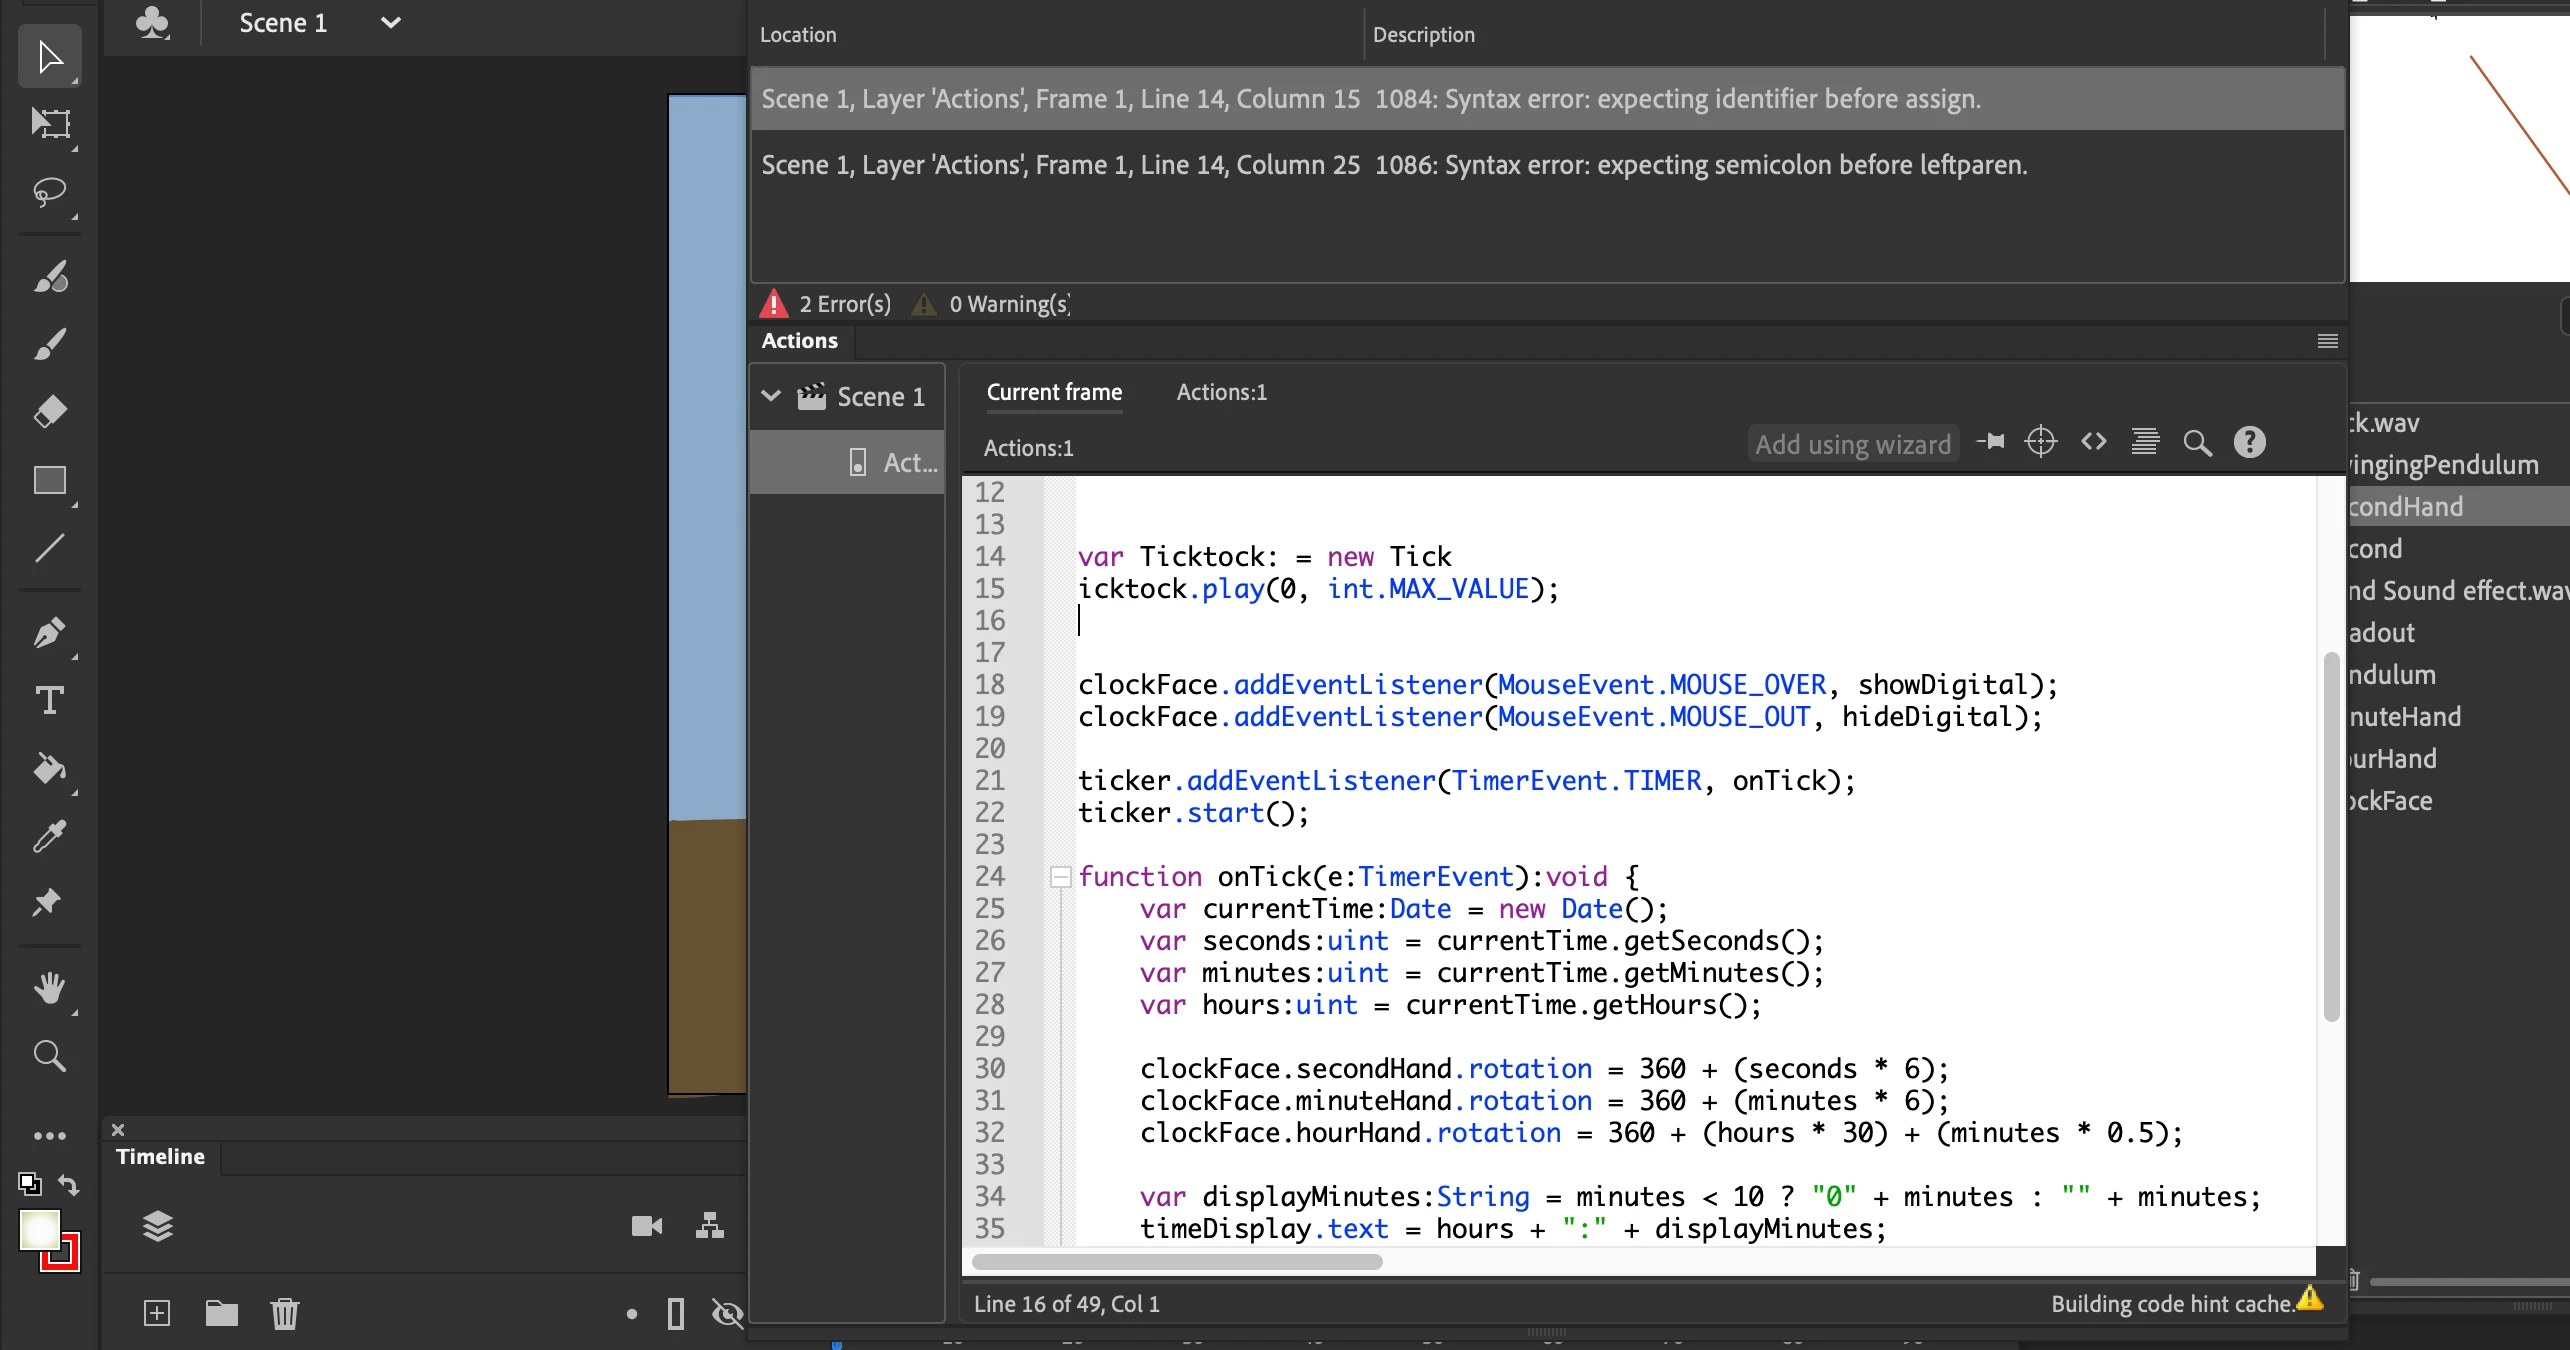Open the Scene 1 dropdown
Screen dimensions: 2570x1350
pos(391,23)
